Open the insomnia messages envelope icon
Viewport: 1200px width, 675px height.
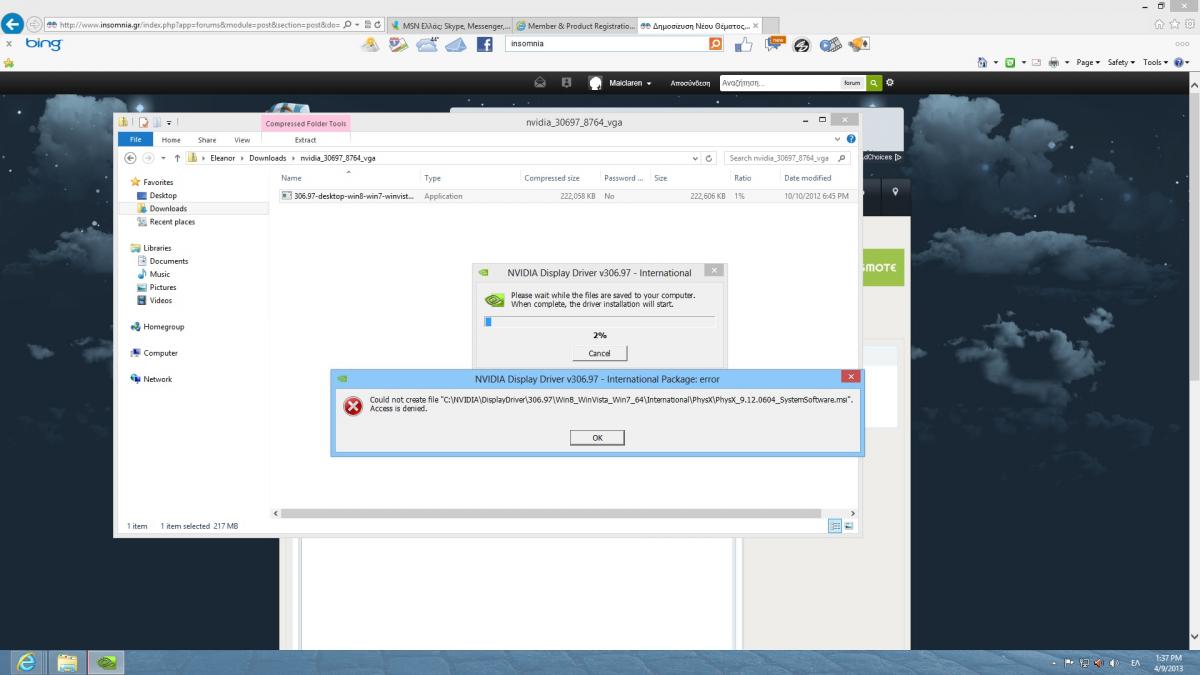540,83
